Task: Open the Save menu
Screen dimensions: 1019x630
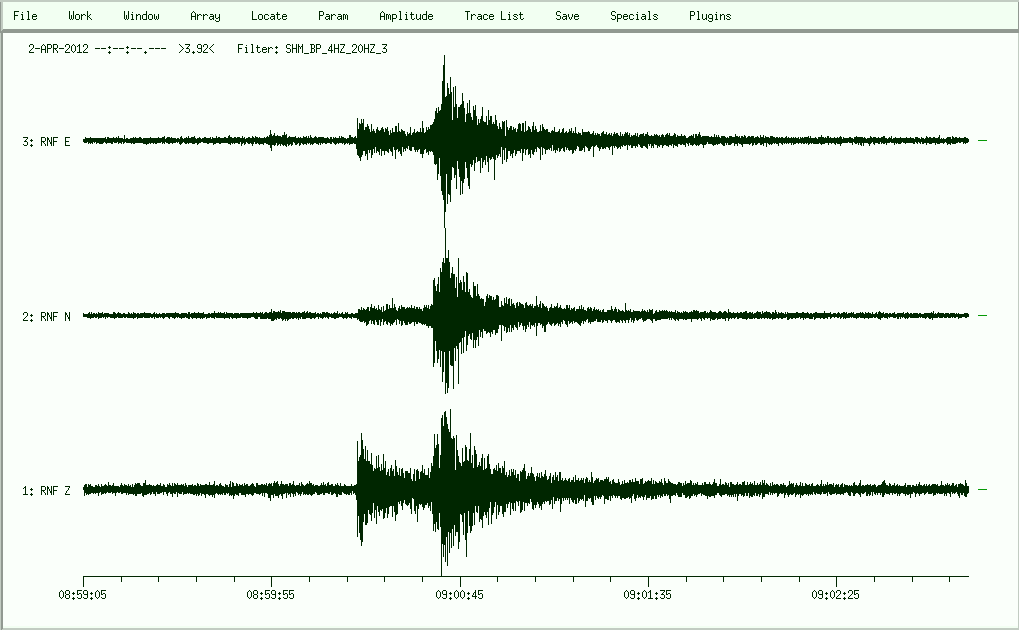Action: point(567,16)
